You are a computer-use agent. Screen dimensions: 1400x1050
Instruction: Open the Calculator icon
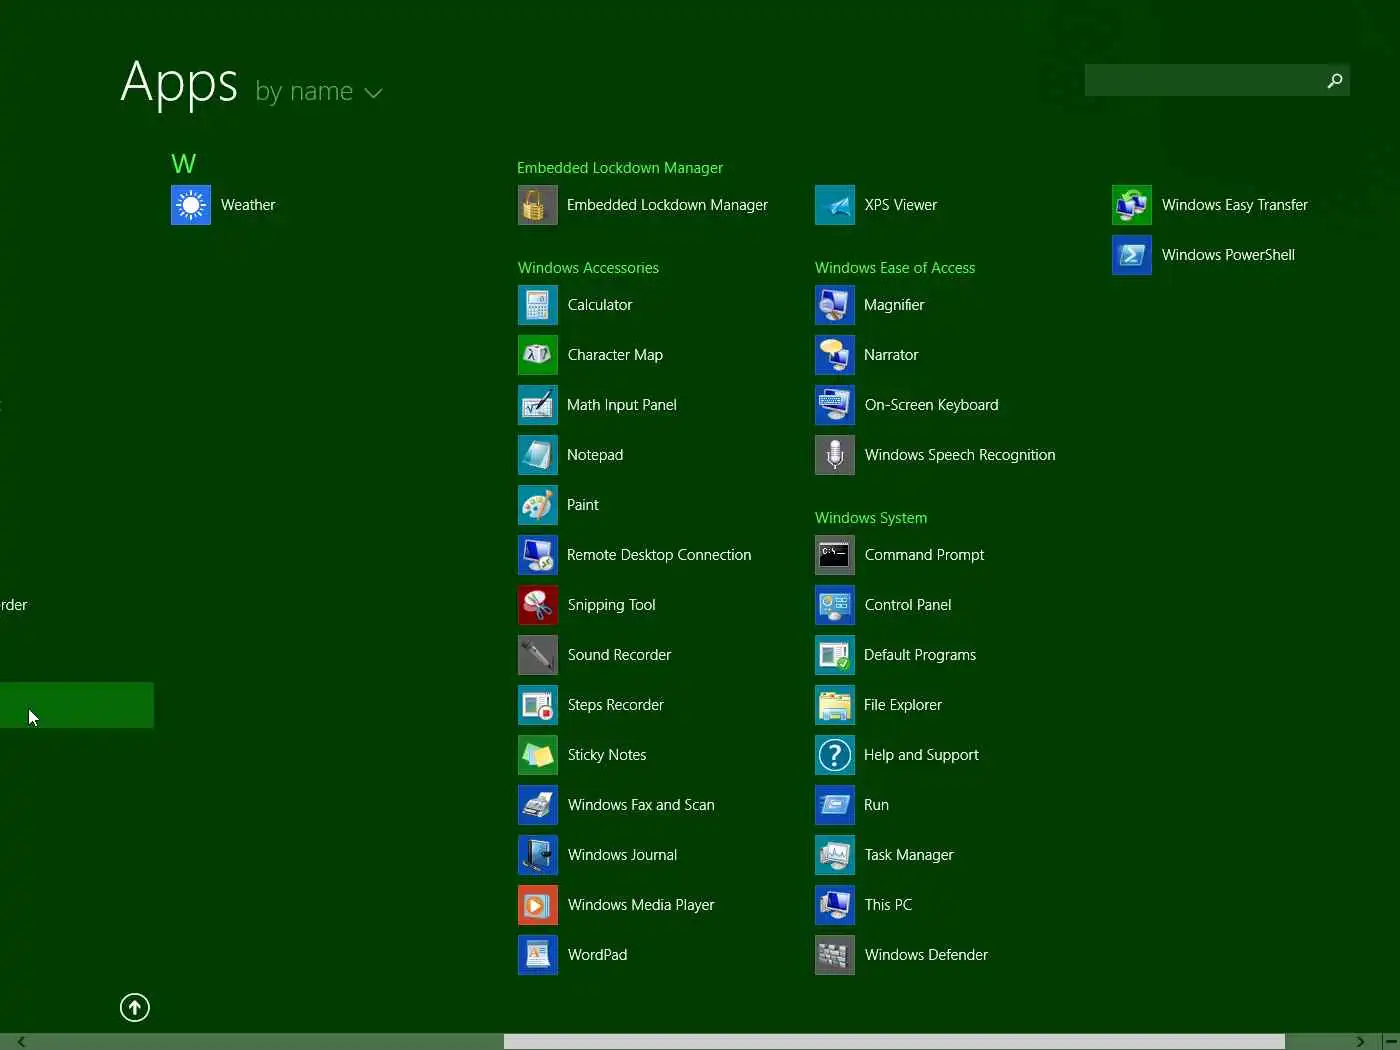[x=537, y=305]
